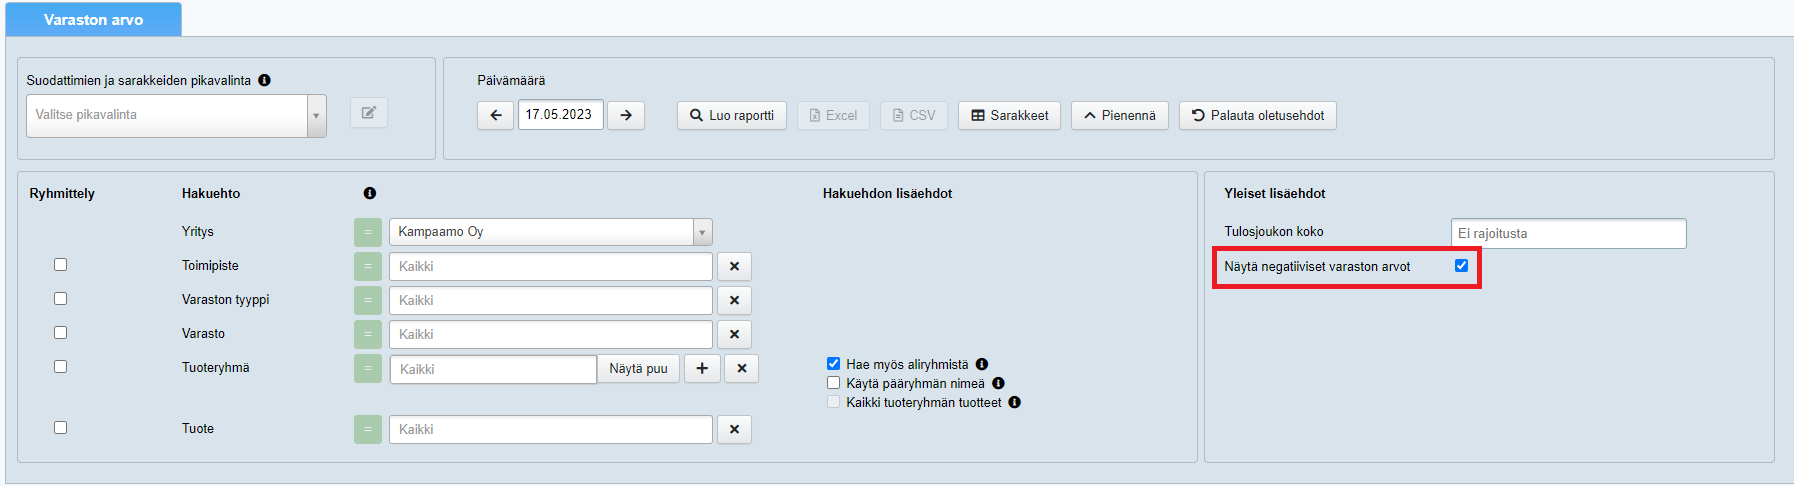Click info icon beside Hae myös aliryhmistä
This screenshot has height=486, width=1794.
point(982,365)
